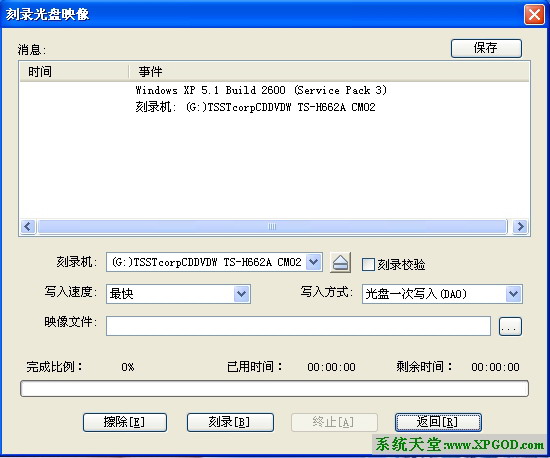The width and height of the screenshot is (550, 458).
Task: Click the right scroll arrow in message list
Action: pyautogui.click(x=521, y=227)
